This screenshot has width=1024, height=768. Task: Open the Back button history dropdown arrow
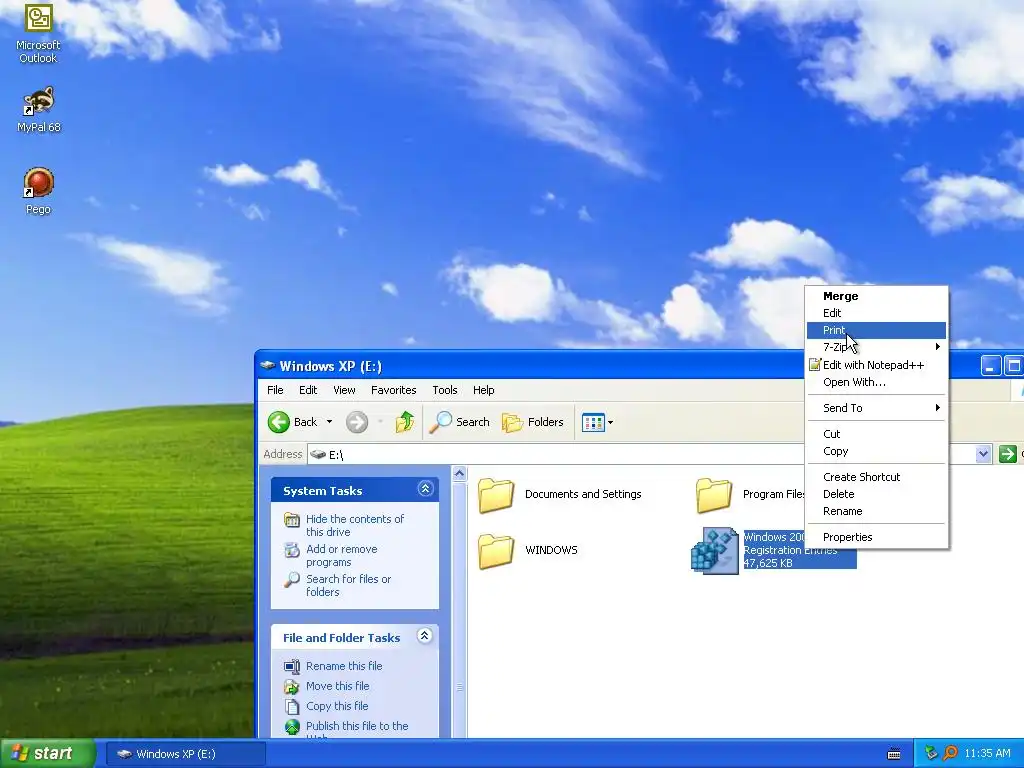(x=329, y=422)
